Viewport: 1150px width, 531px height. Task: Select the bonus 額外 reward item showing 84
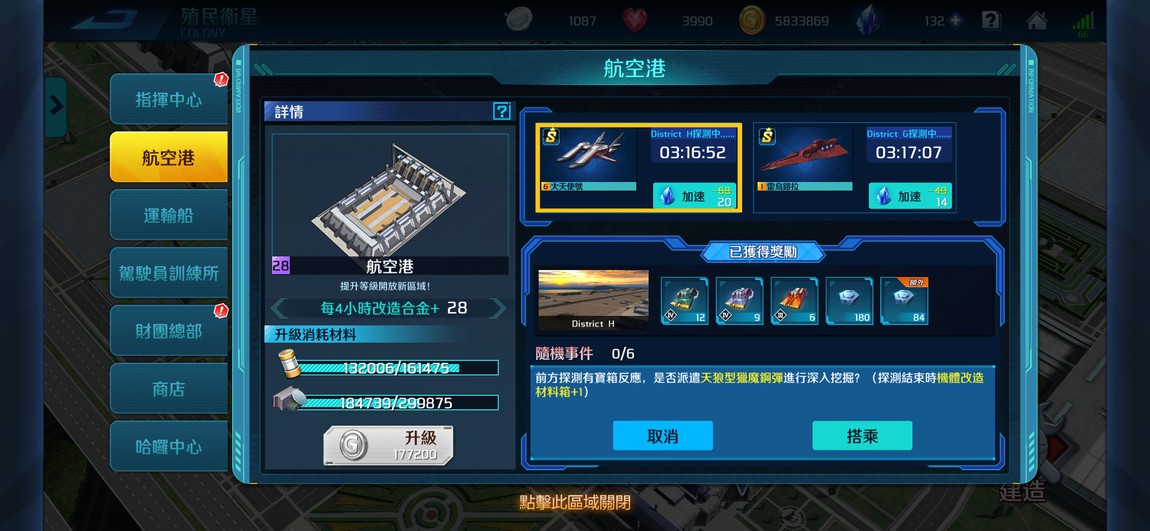(x=904, y=301)
